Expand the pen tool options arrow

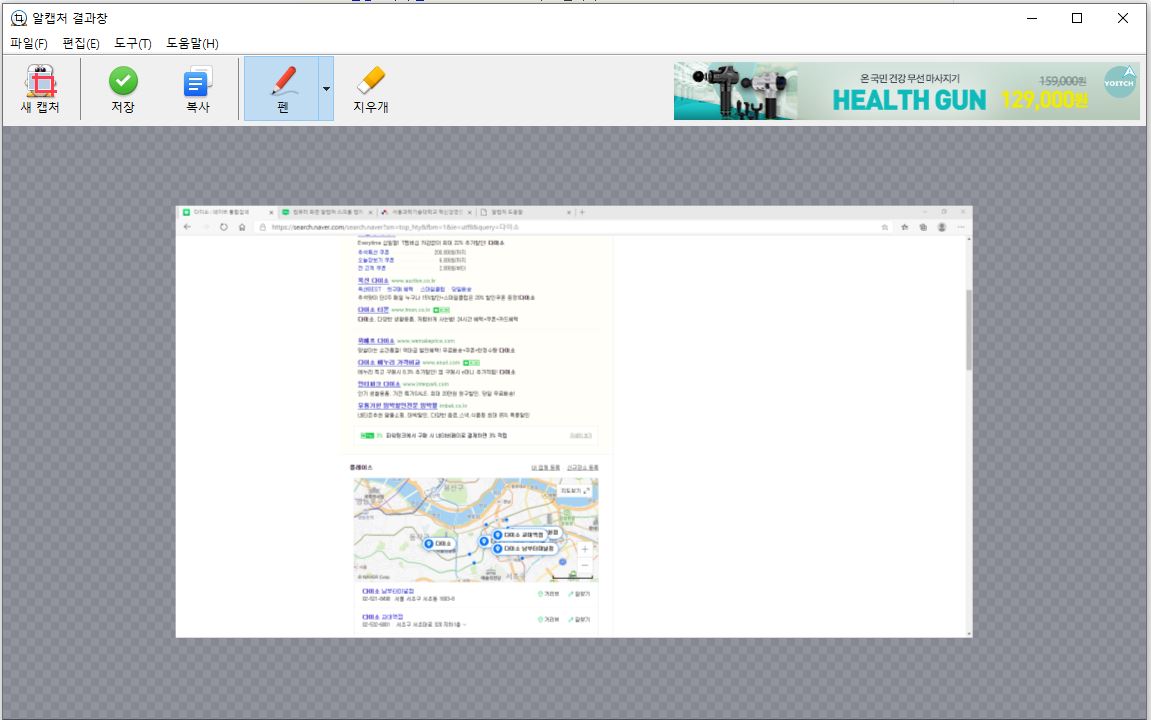point(326,89)
